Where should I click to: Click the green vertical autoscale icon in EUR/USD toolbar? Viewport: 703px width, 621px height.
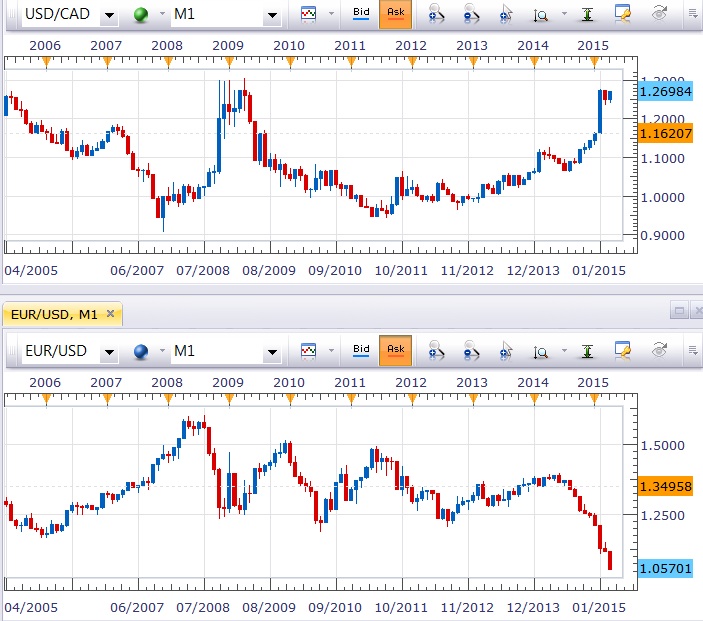coord(589,350)
